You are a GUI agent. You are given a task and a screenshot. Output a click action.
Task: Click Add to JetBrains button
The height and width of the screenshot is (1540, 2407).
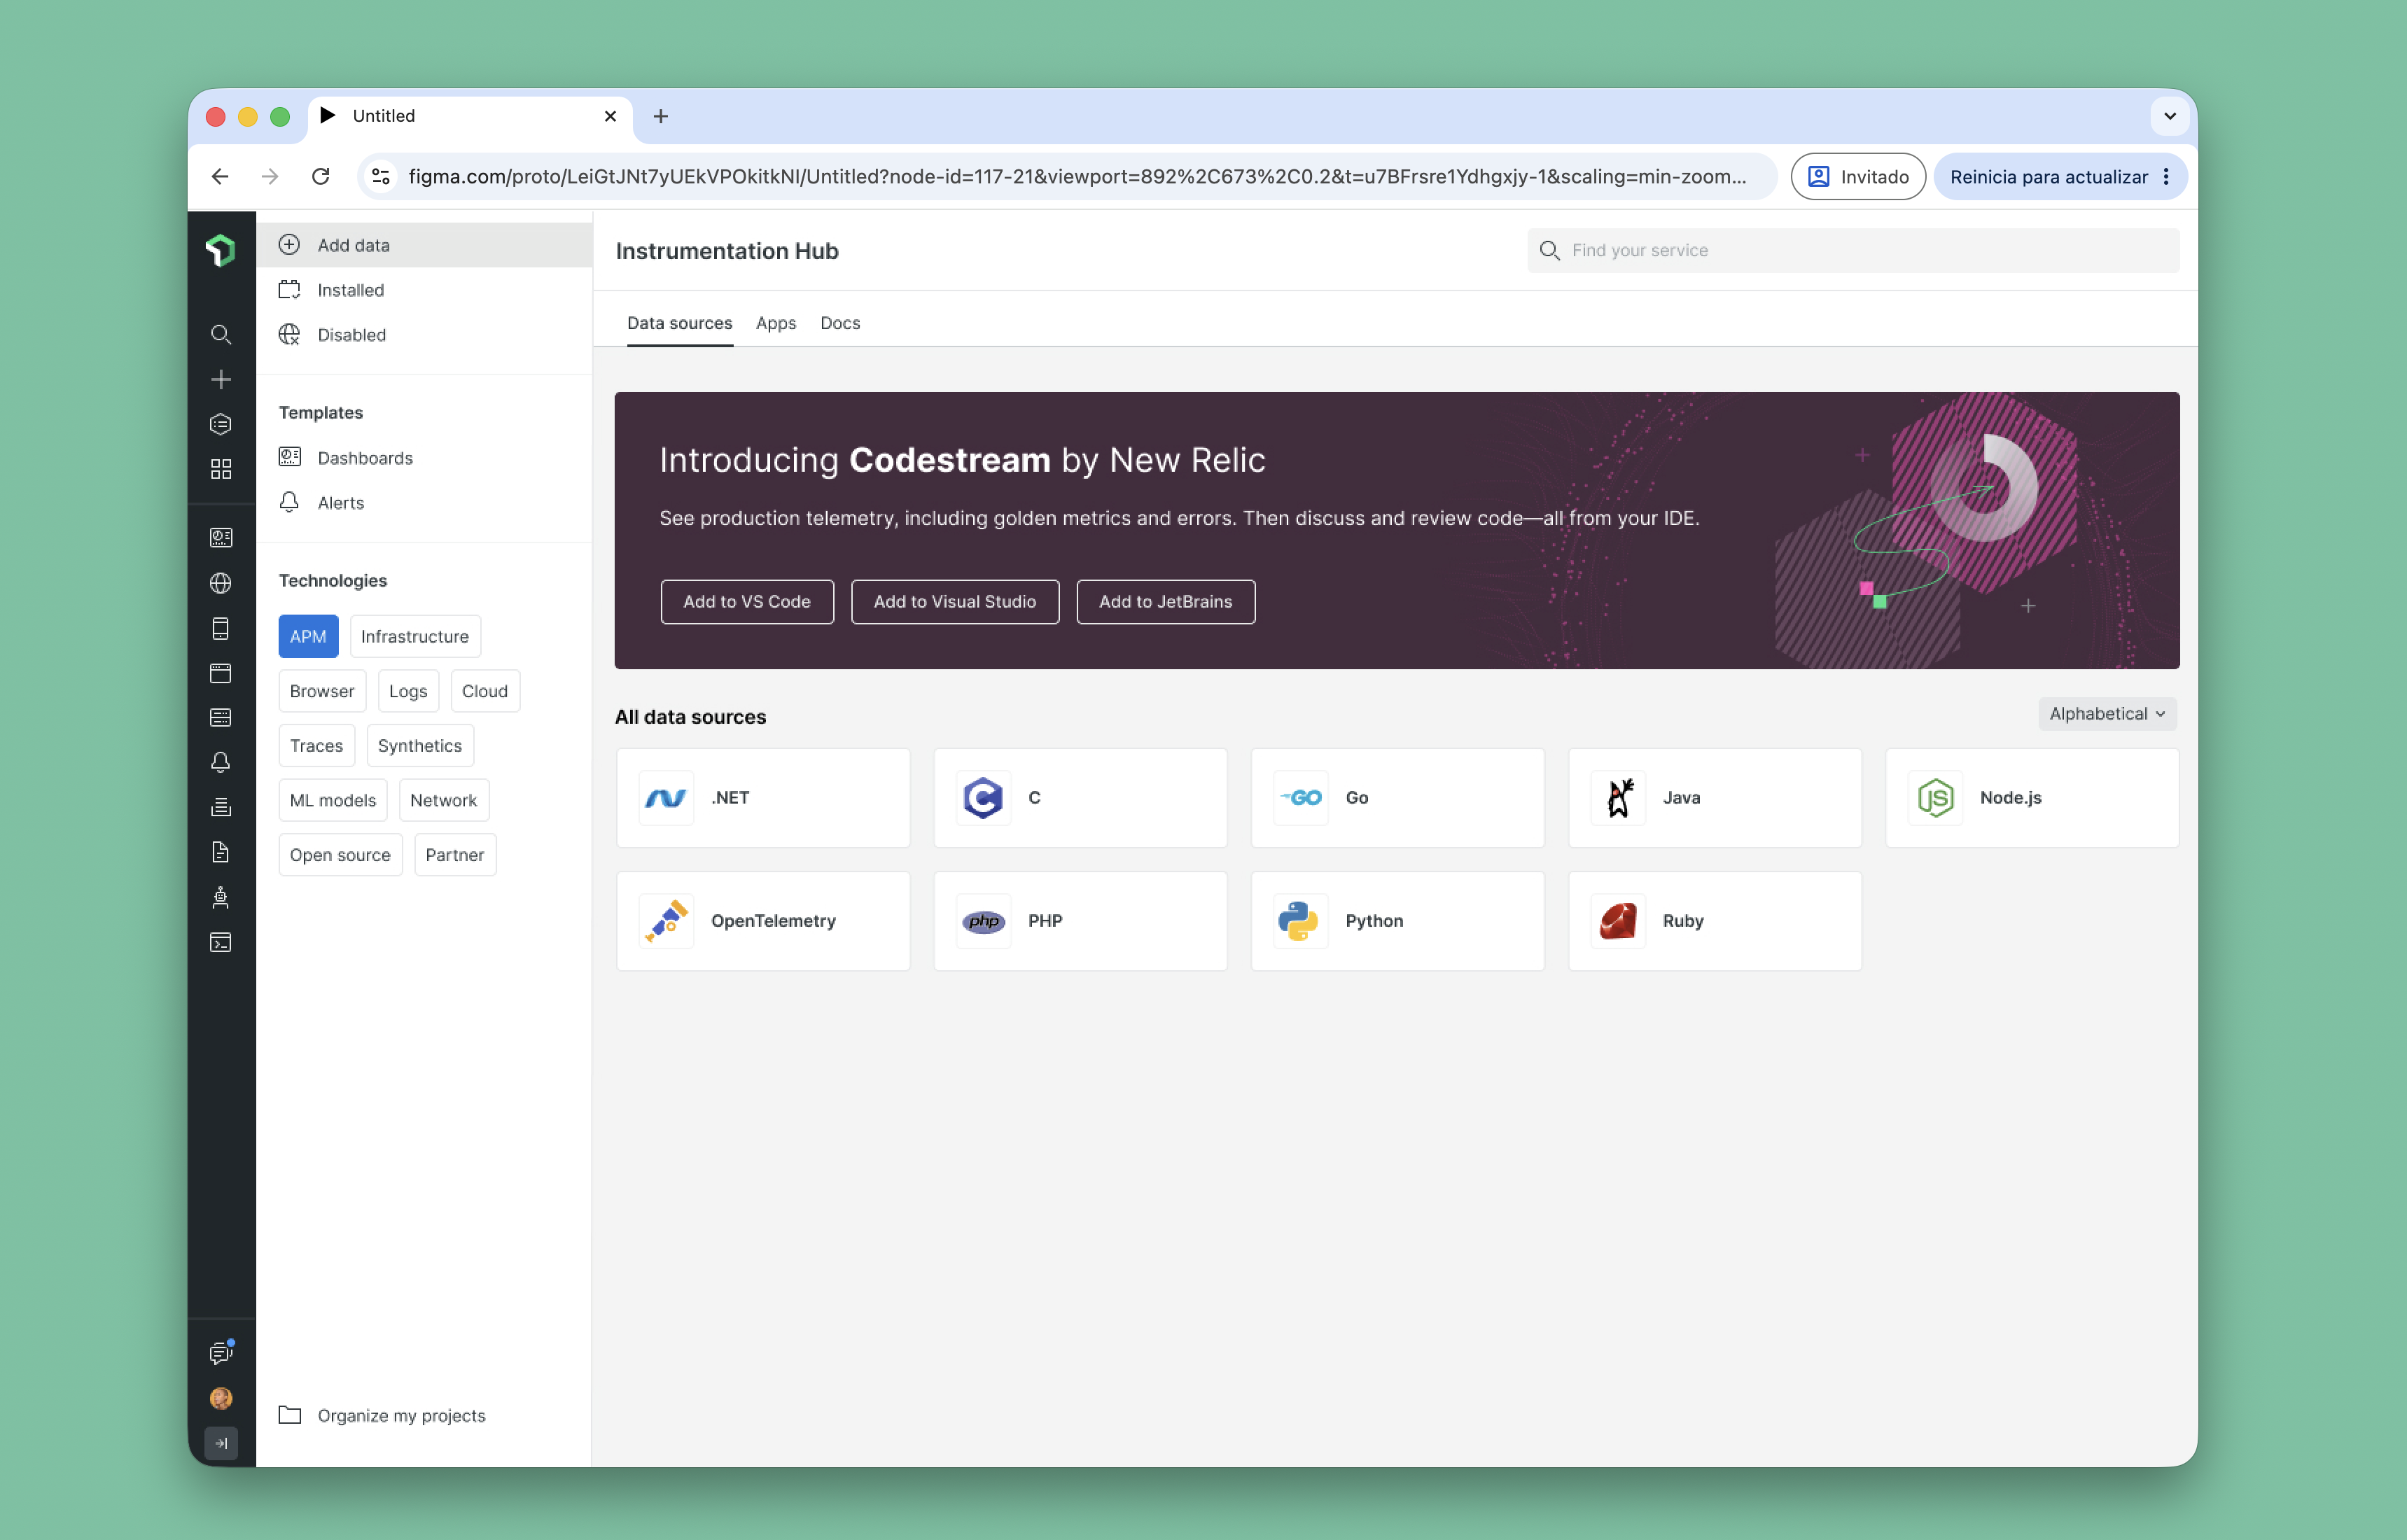1166,602
